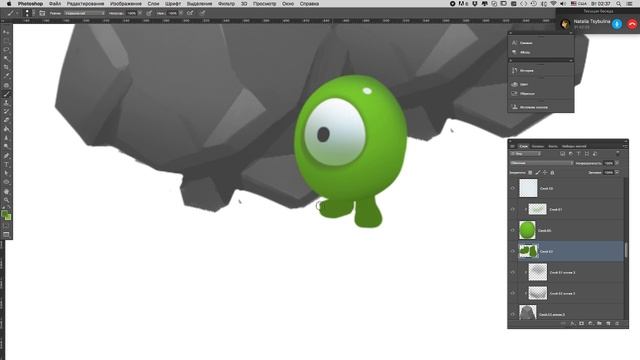640x360 pixels.
Task: Select the History Brush tool
Action: (6, 111)
